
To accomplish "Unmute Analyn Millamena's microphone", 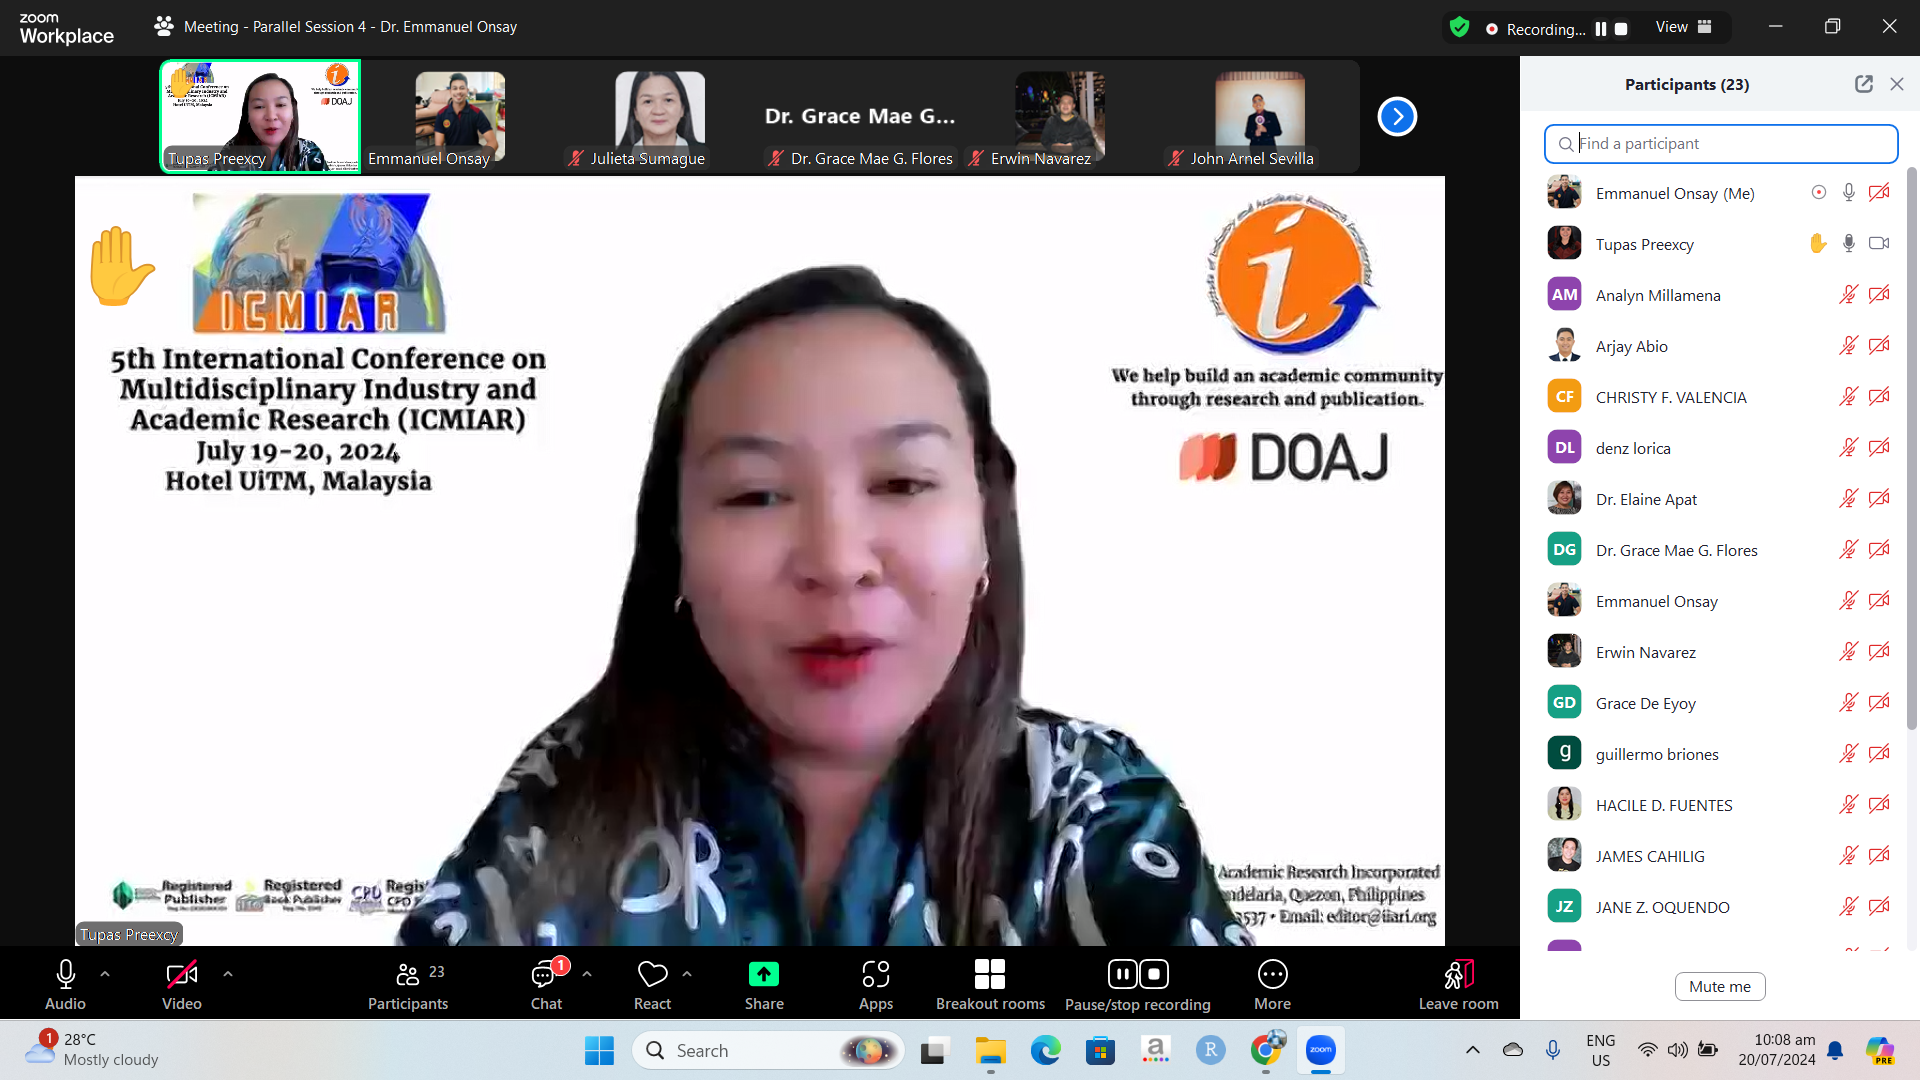I will (x=1848, y=295).
